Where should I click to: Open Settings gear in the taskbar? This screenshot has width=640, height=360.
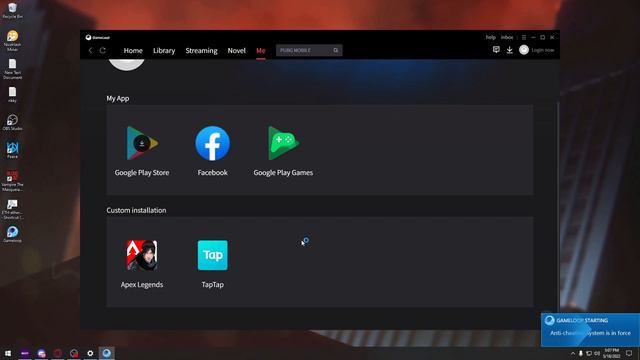click(90, 353)
